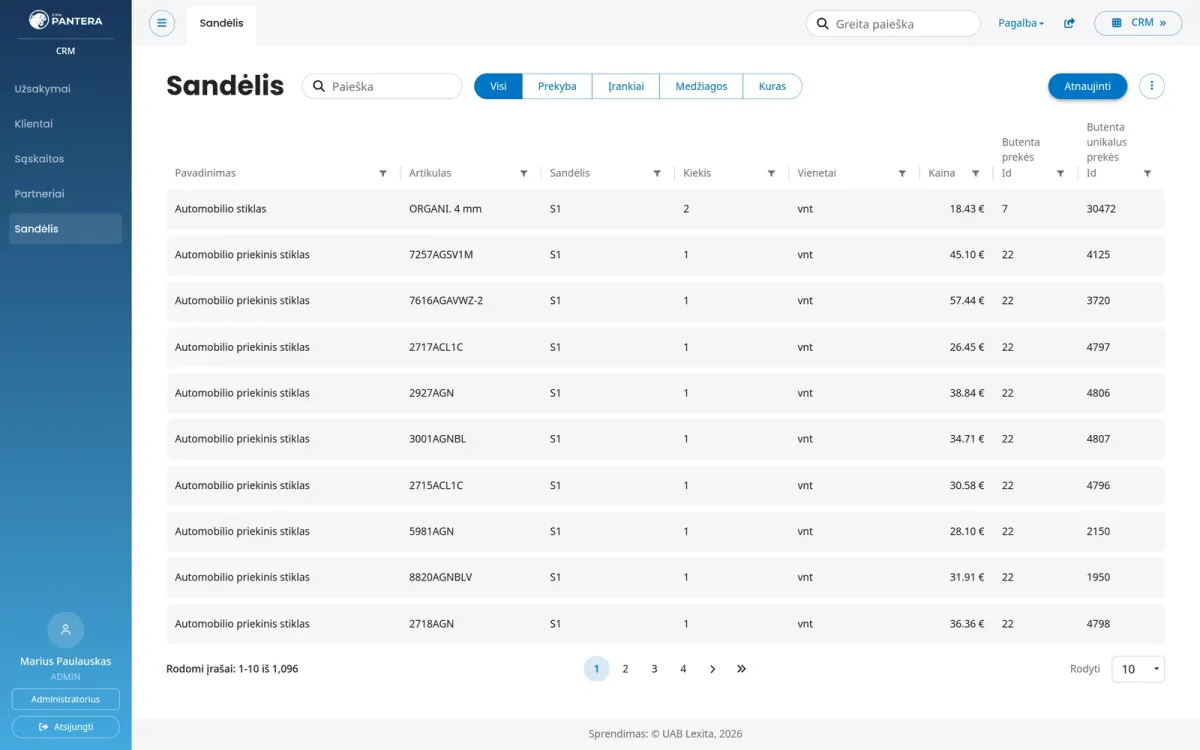The width and height of the screenshot is (1200, 750).
Task: Select the Medžiagos category filter
Action: point(701,86)
